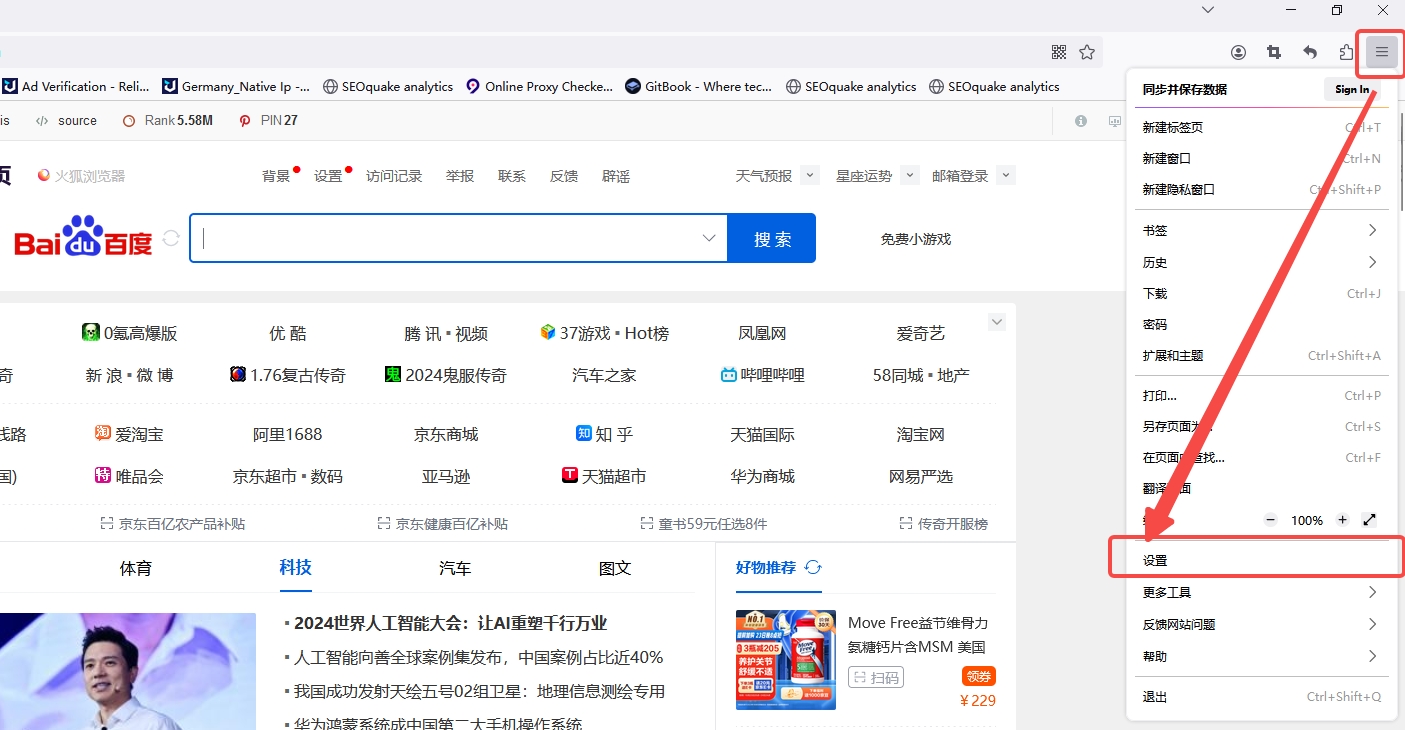
Task: Zoom in with the plus button in menu
Action: [1343, 520]
